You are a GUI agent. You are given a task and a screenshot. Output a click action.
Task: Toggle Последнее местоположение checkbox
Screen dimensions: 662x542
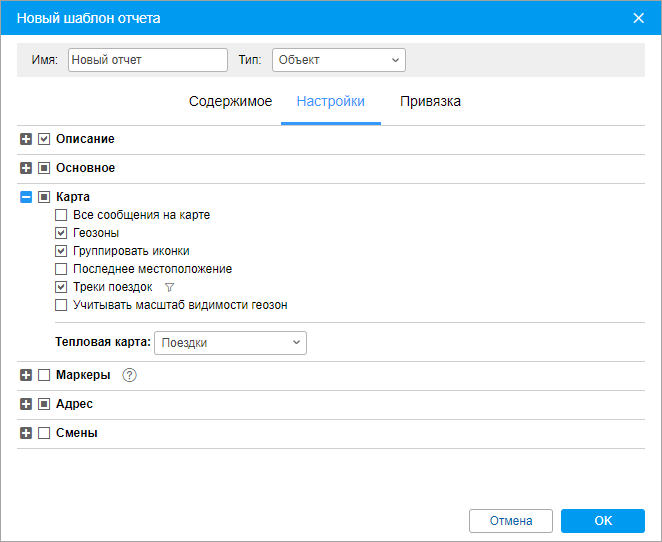(61, 269)
